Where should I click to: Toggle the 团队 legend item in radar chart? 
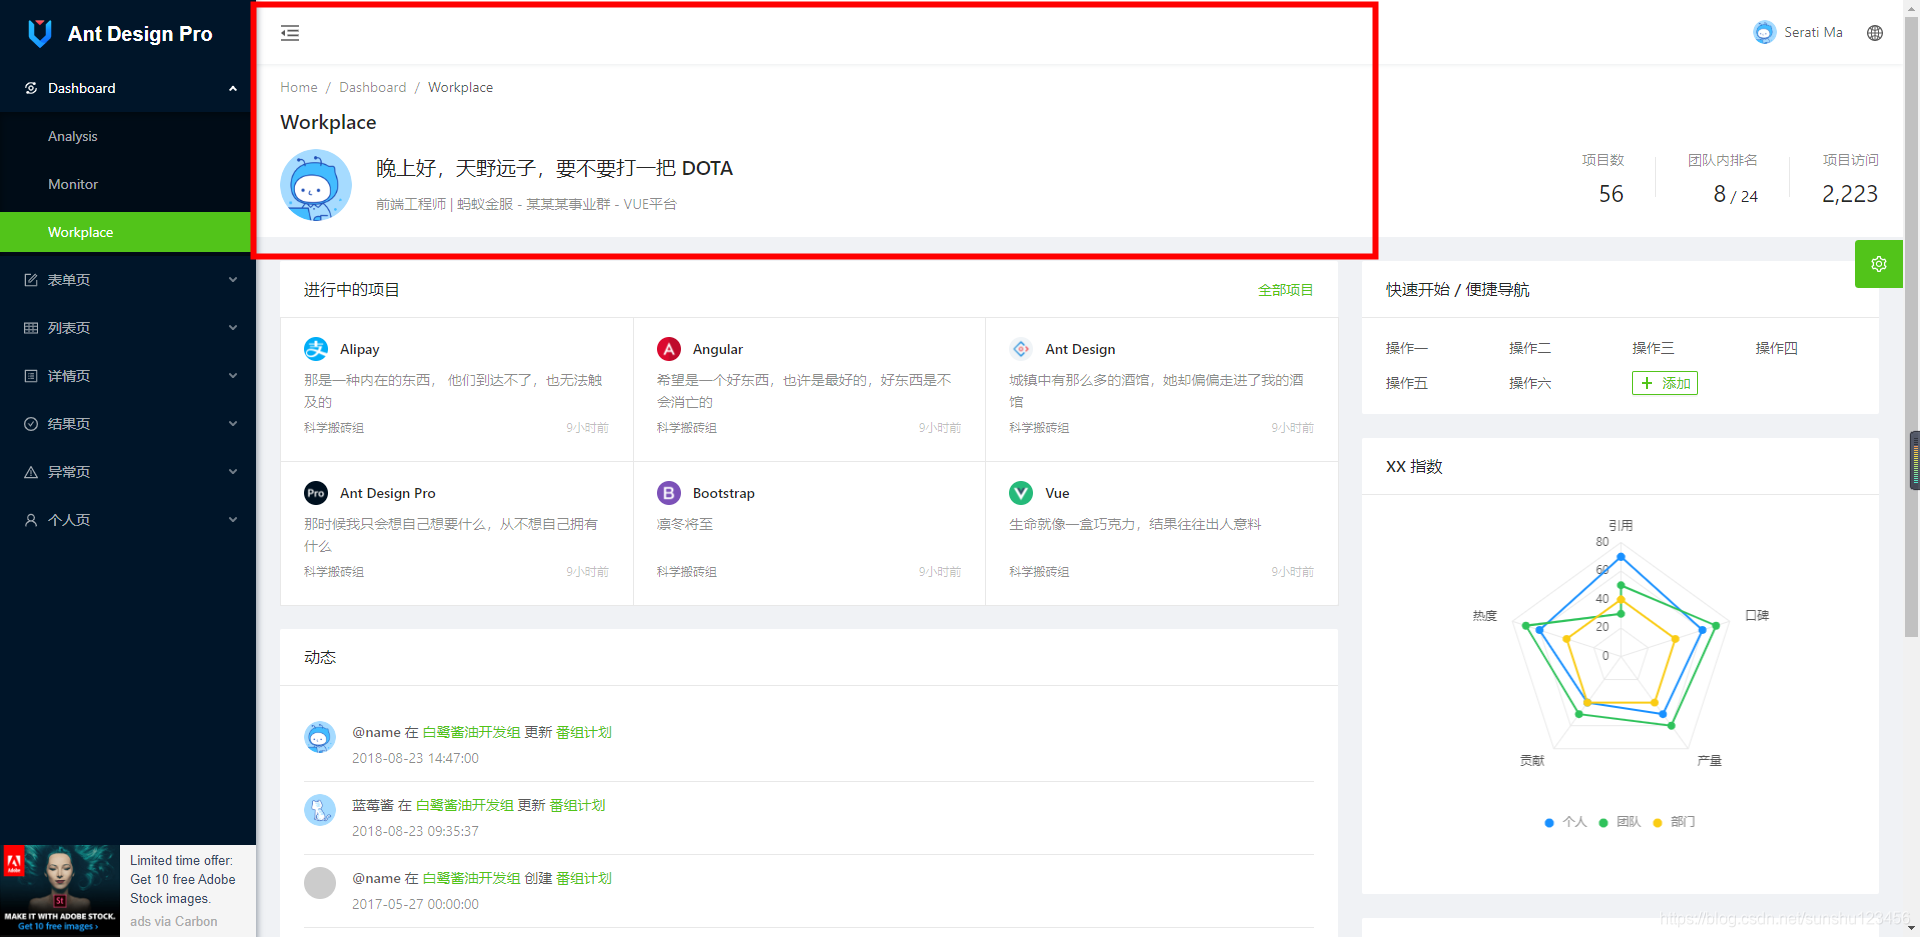point(1620,822)
